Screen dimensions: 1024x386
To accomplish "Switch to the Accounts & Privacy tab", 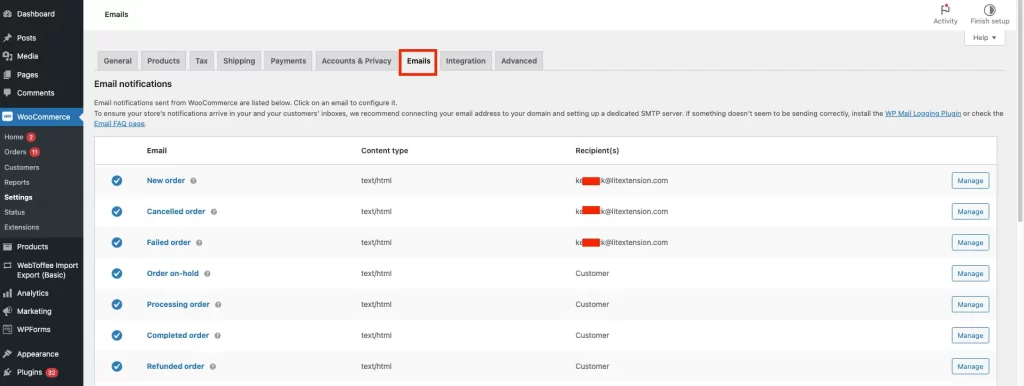I will pyautogui.click(x=357, y=61).
